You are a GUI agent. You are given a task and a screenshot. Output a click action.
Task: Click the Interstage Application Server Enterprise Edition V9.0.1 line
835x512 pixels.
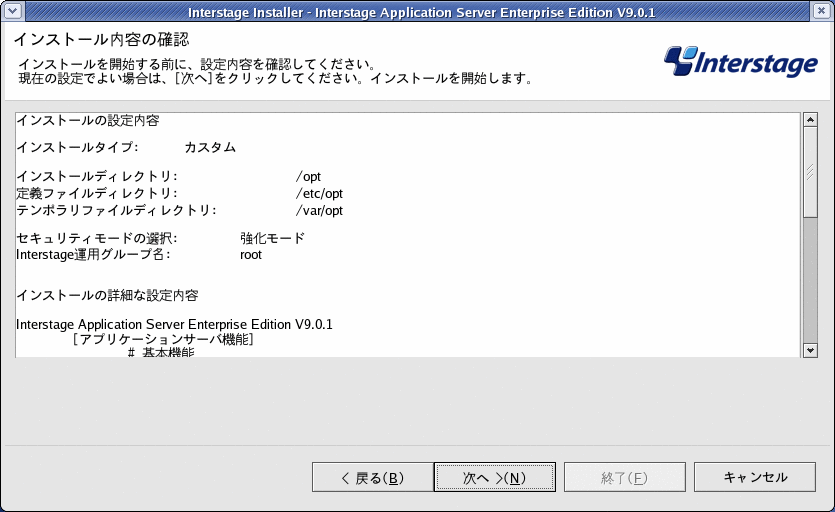point(174,324)
